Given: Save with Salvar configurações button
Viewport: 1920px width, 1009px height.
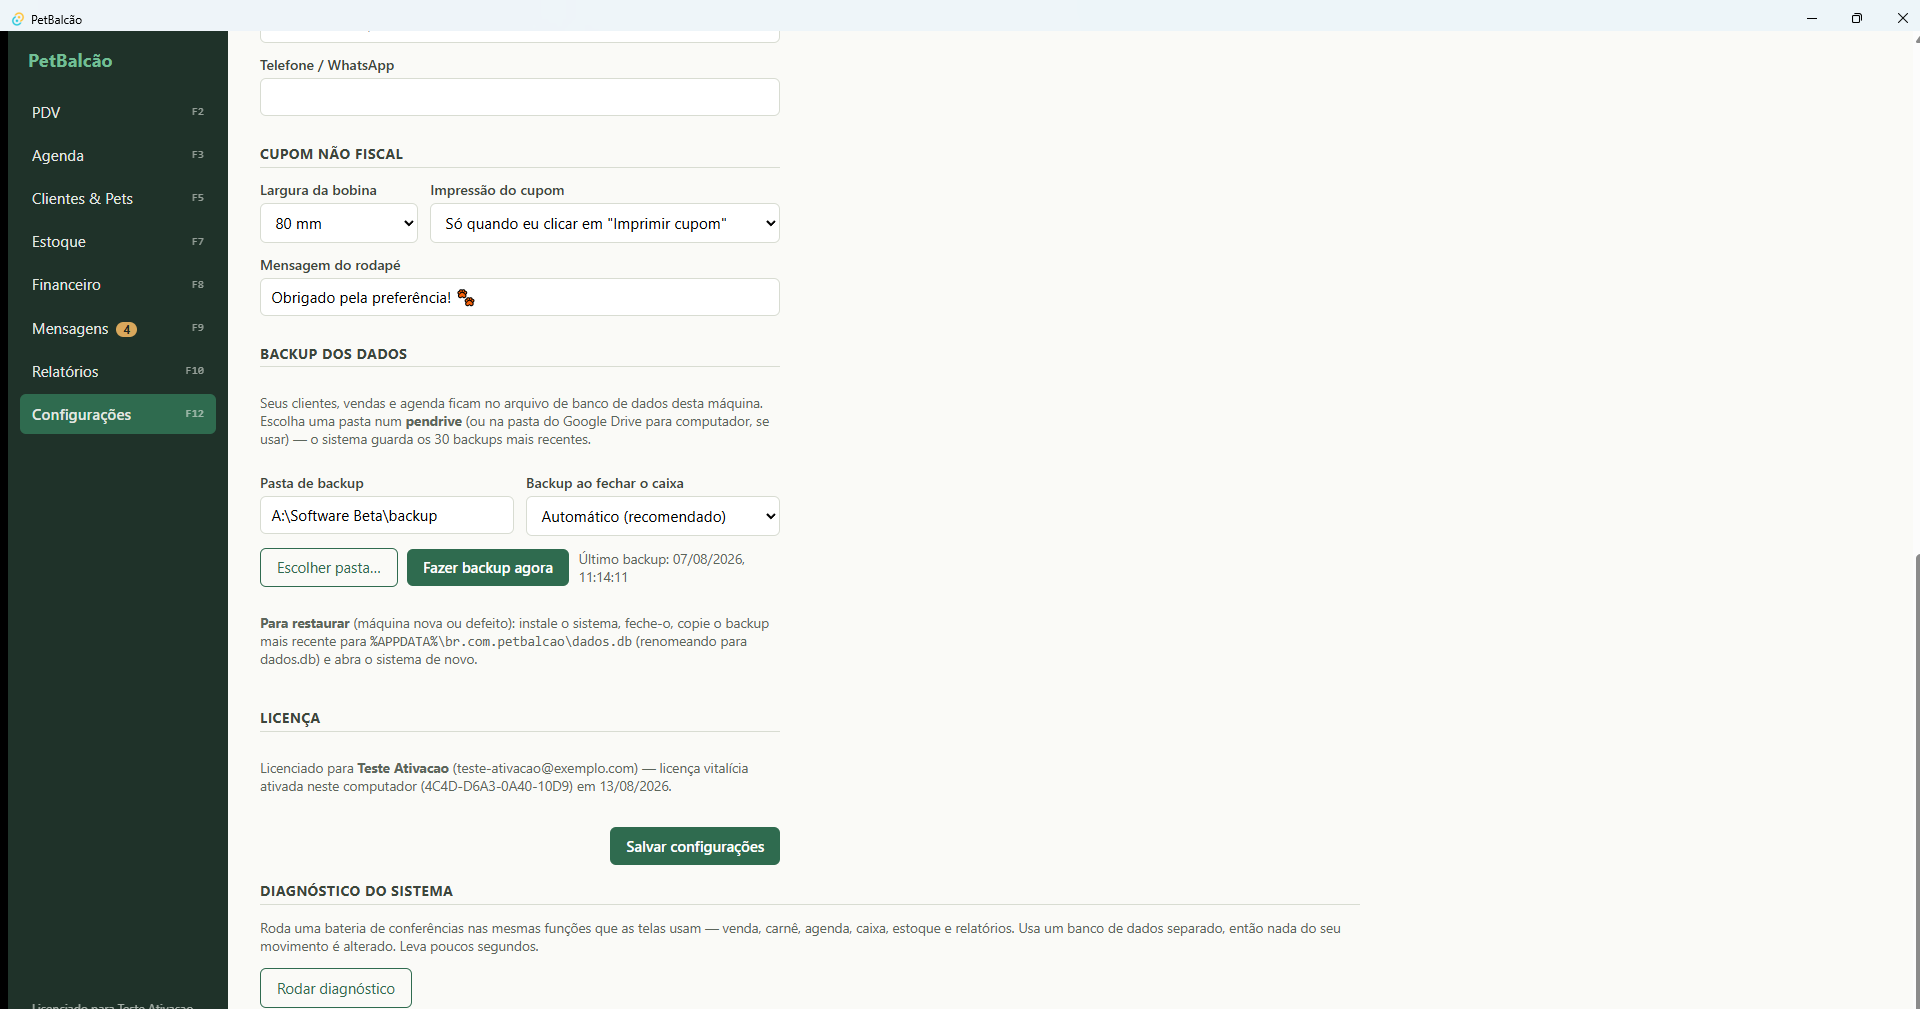Looking at the screenshot, I should (x=695, y=846).
